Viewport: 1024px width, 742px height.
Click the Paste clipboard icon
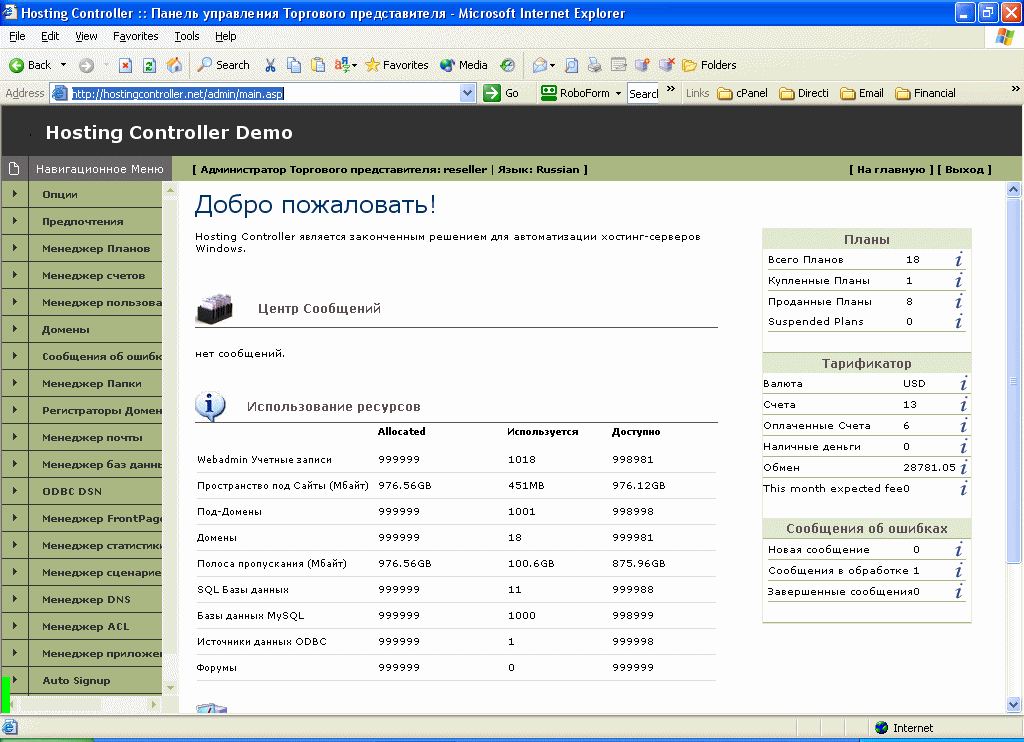click(x=318, y=65)
